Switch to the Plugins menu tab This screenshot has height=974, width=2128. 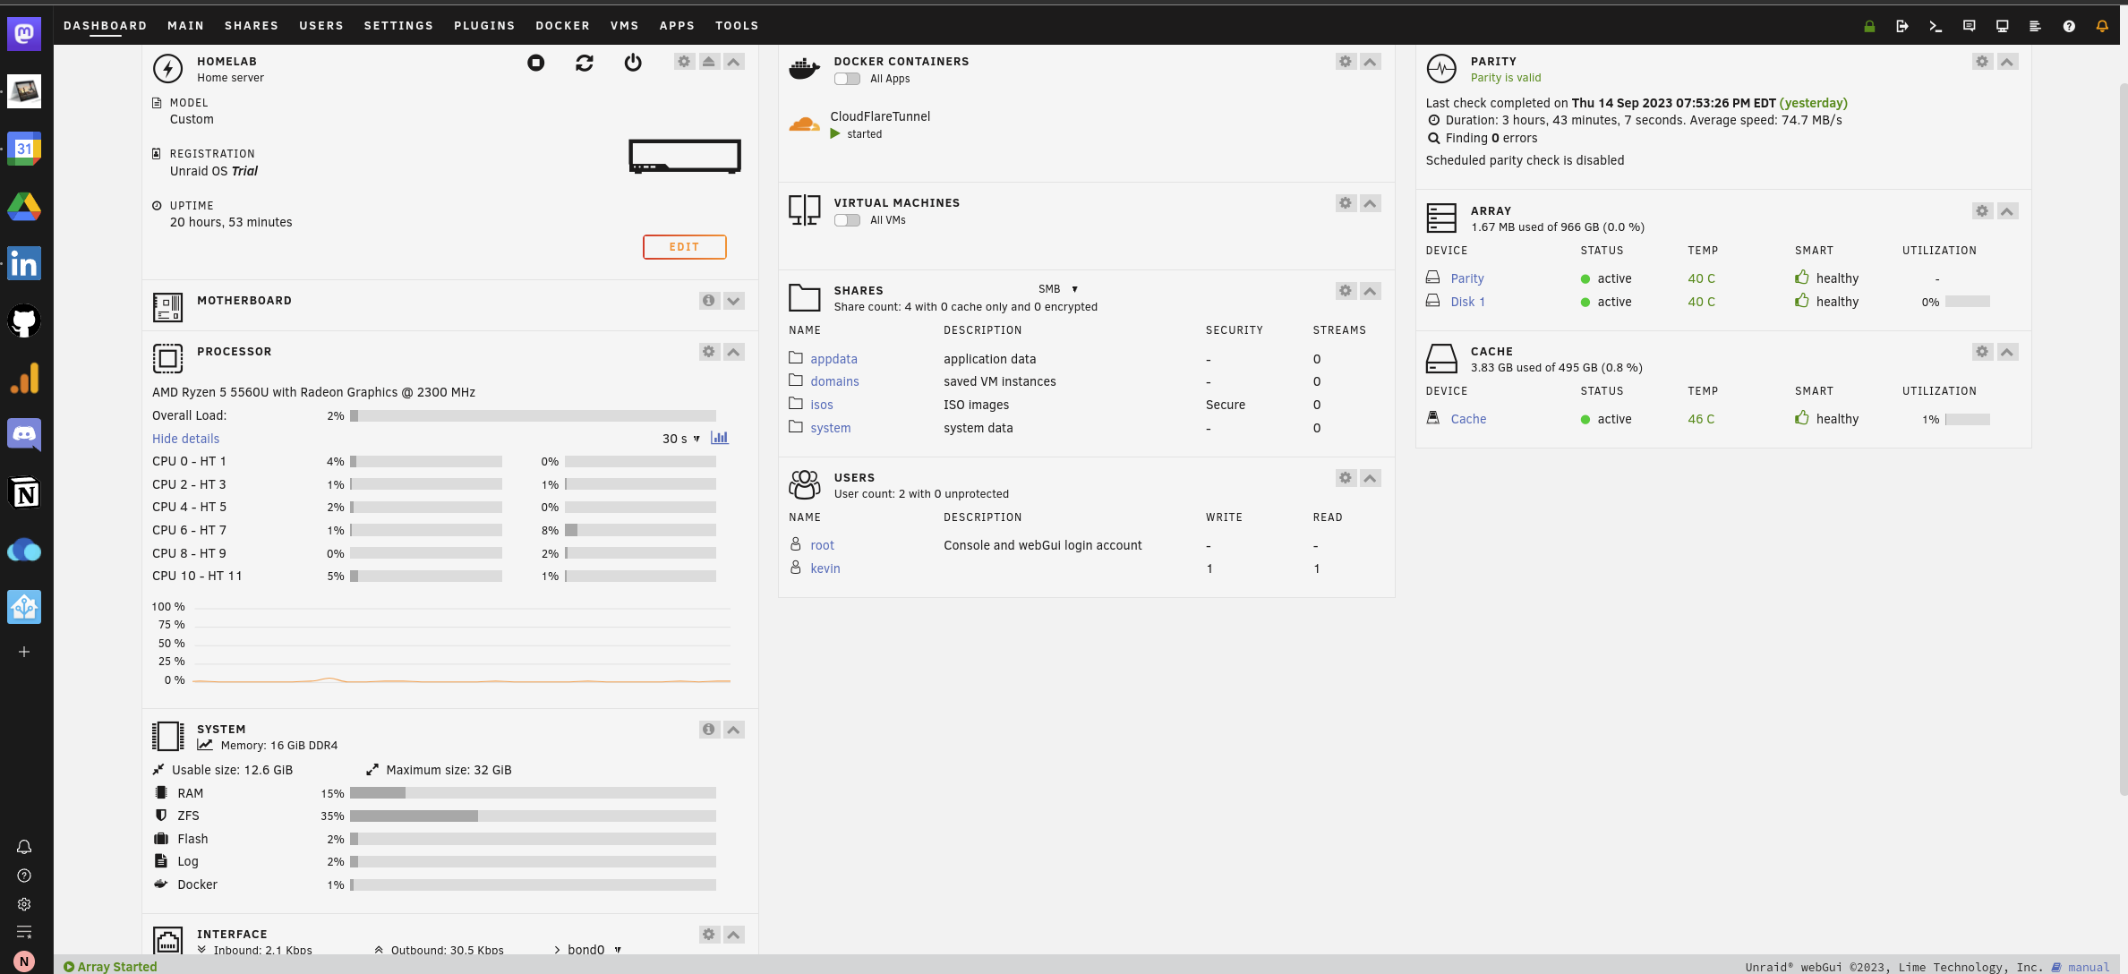tap(484, 26)
